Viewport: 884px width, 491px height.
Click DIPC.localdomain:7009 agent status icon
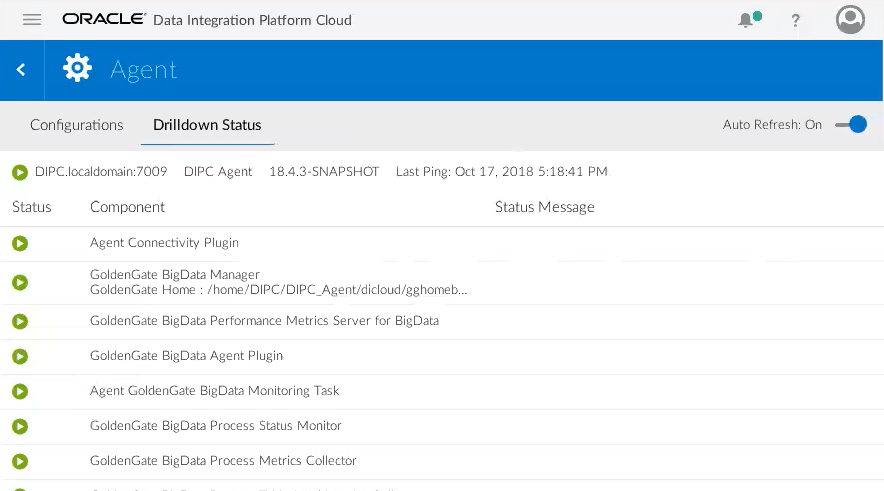click(x=20, y=172)
